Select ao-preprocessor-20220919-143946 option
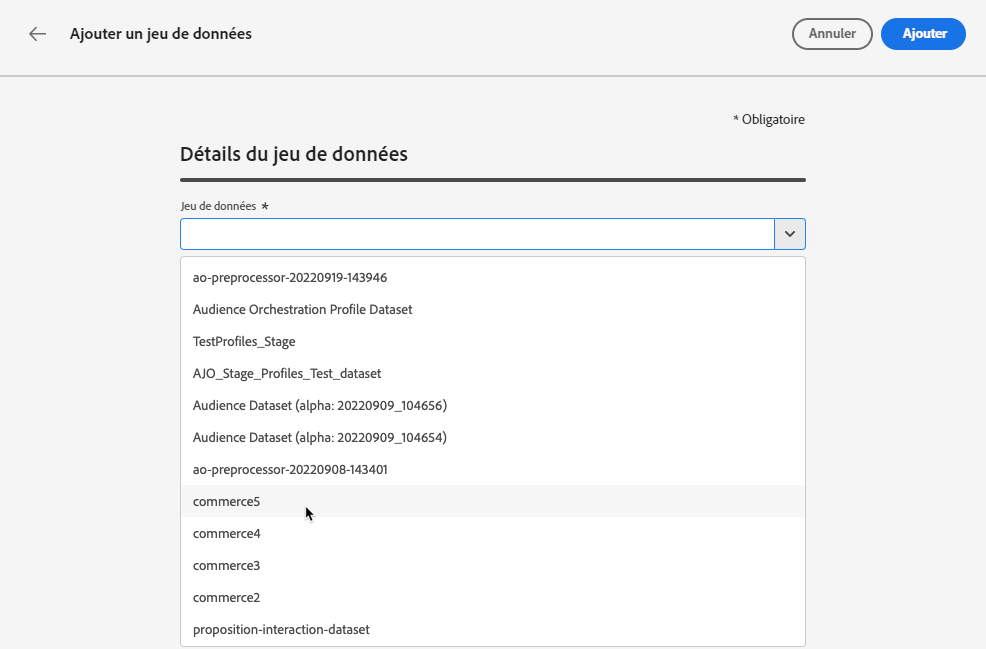The height and width of the screenshot is (649, 986). pos(290,277)
